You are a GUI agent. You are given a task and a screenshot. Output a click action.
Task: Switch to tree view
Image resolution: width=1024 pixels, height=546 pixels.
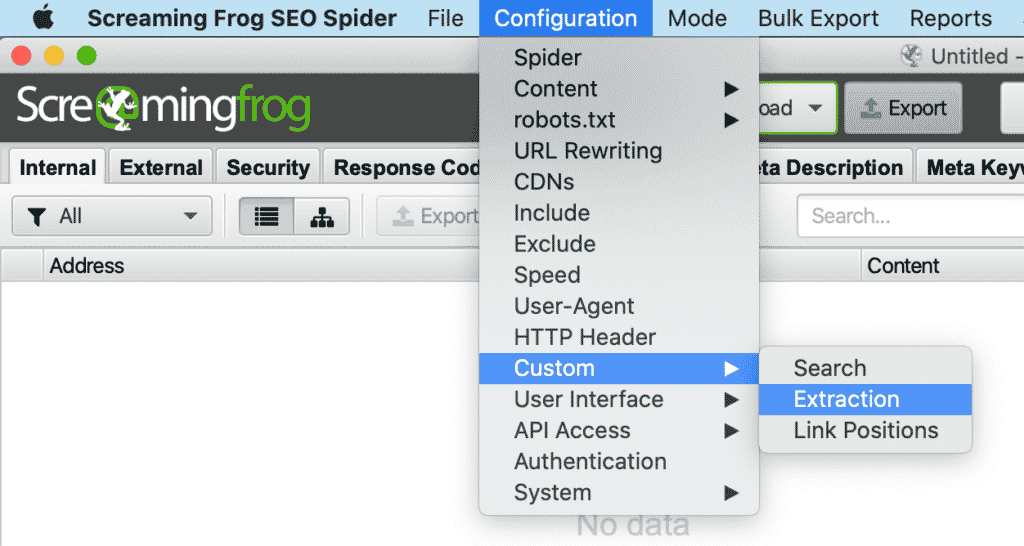click(x=322, y=216)
